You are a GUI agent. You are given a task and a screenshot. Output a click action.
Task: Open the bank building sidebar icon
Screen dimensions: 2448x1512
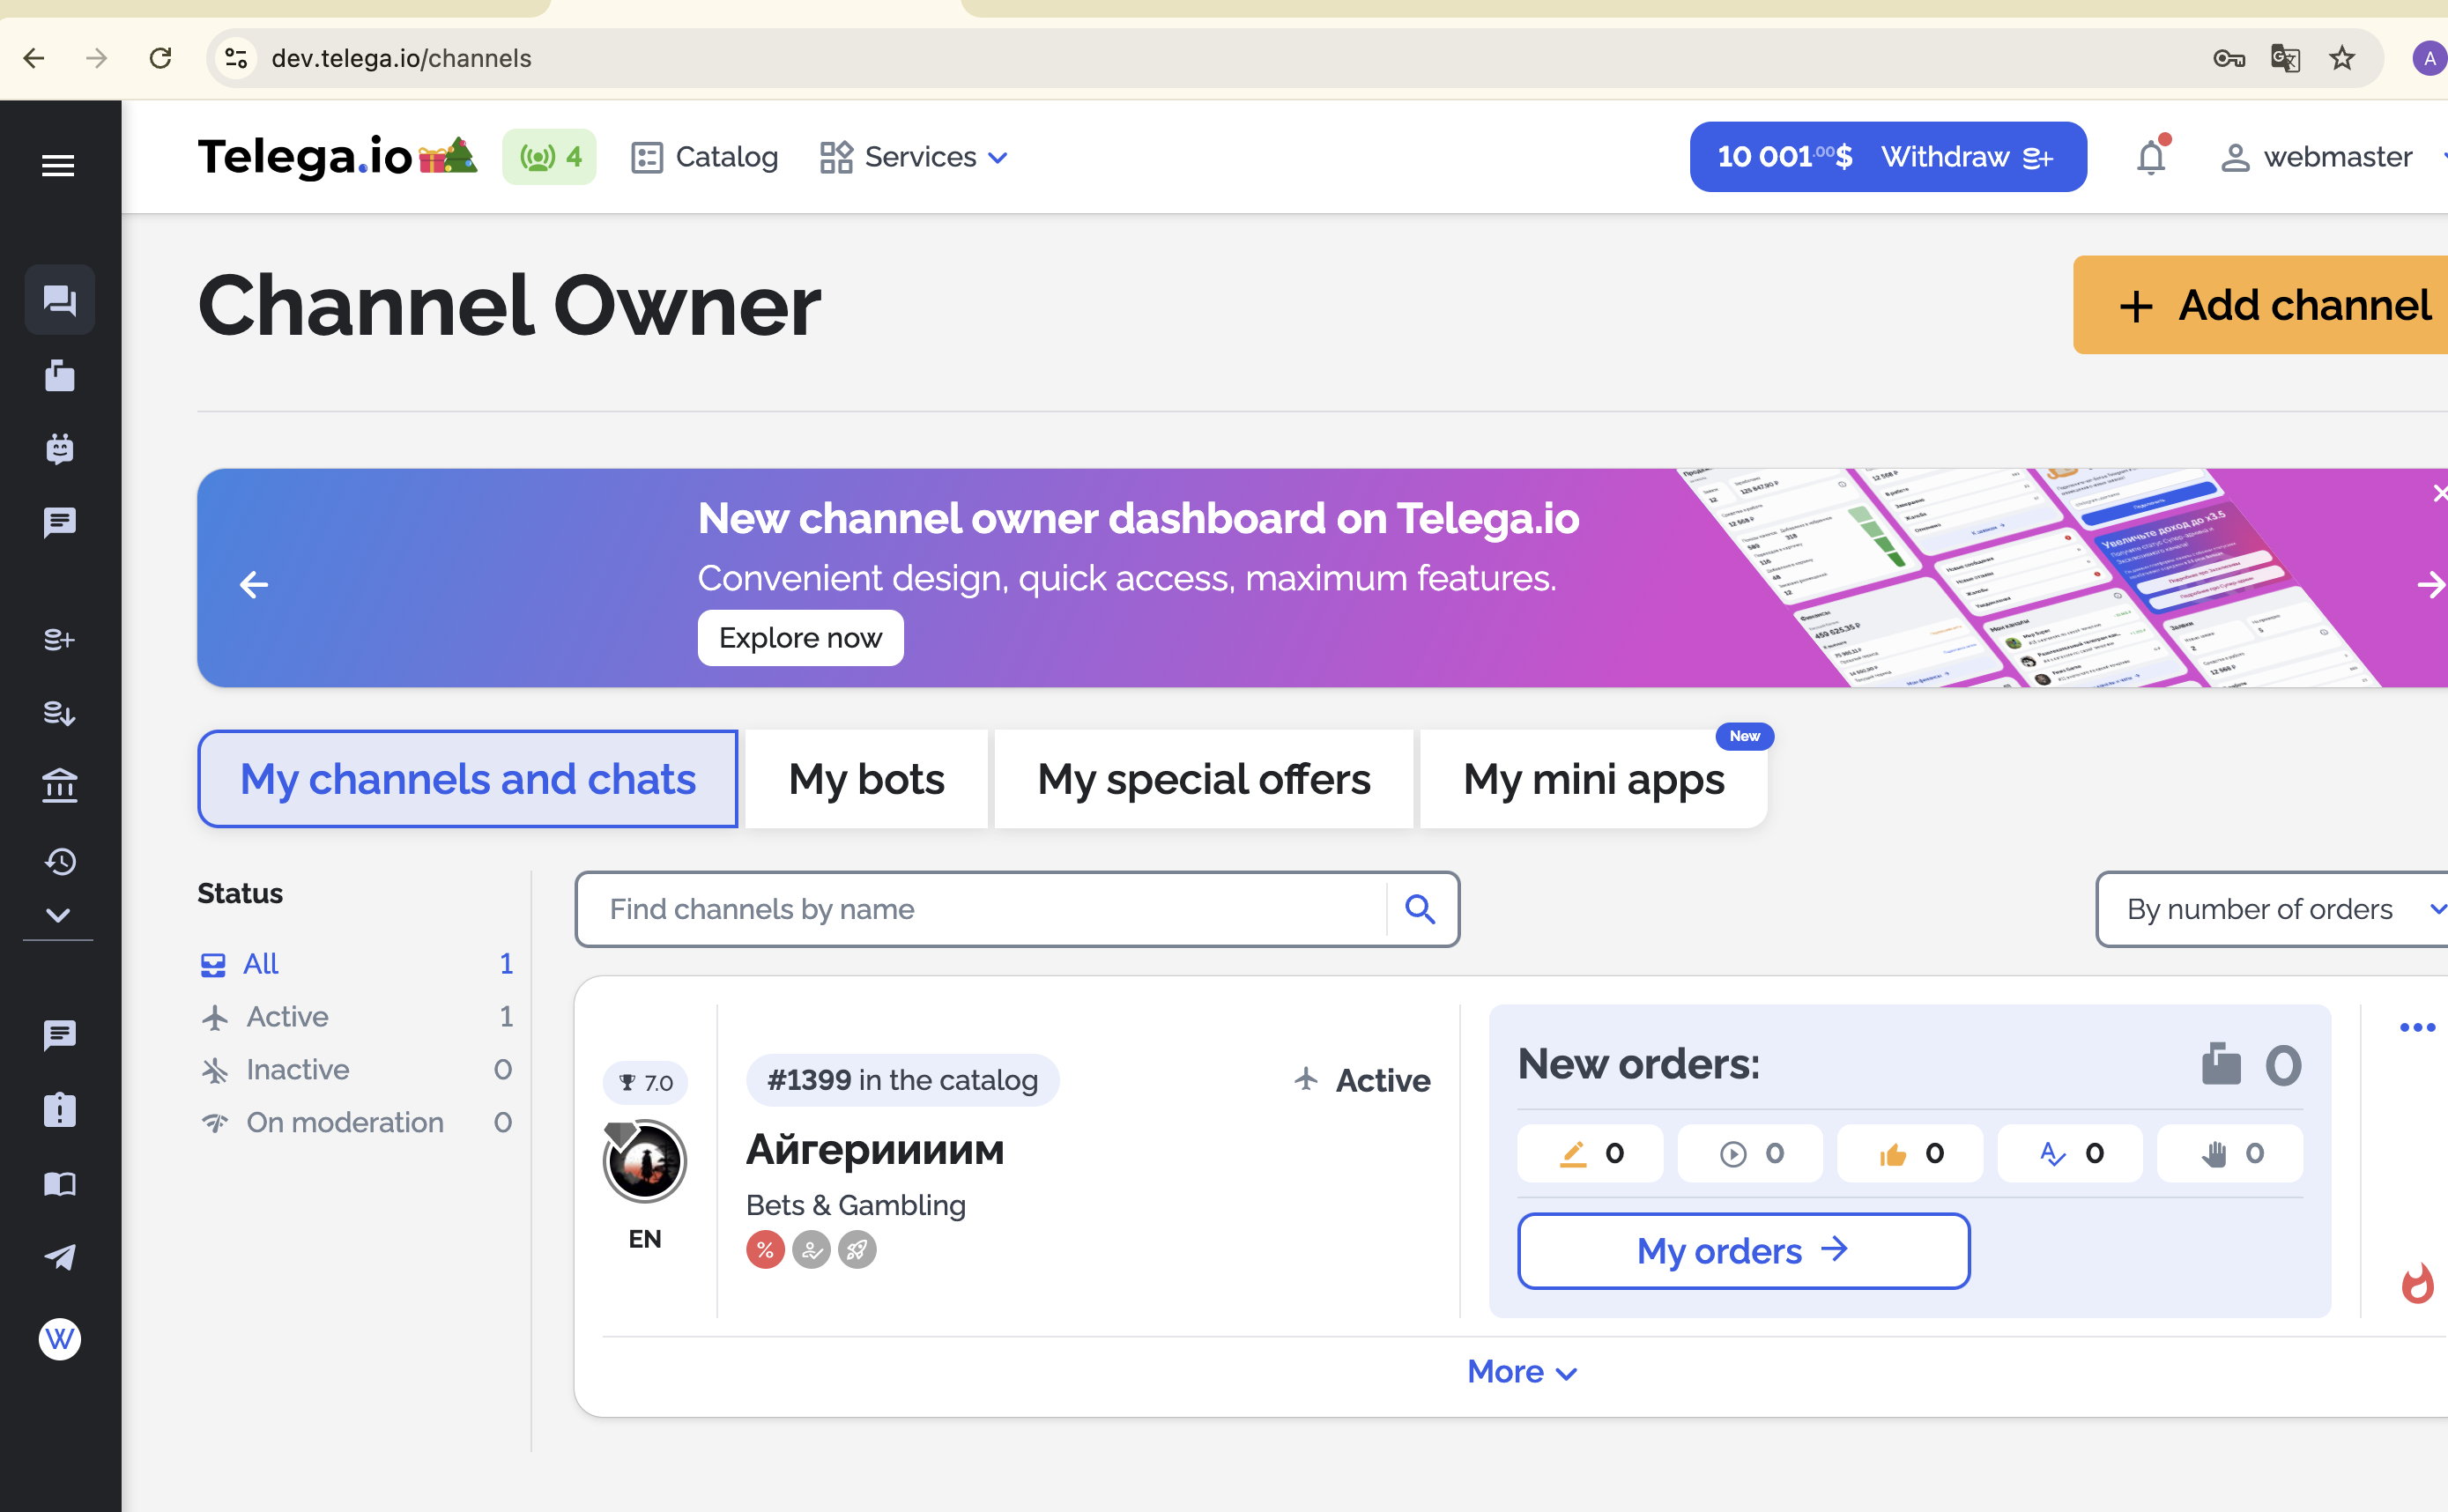point(59,786)
